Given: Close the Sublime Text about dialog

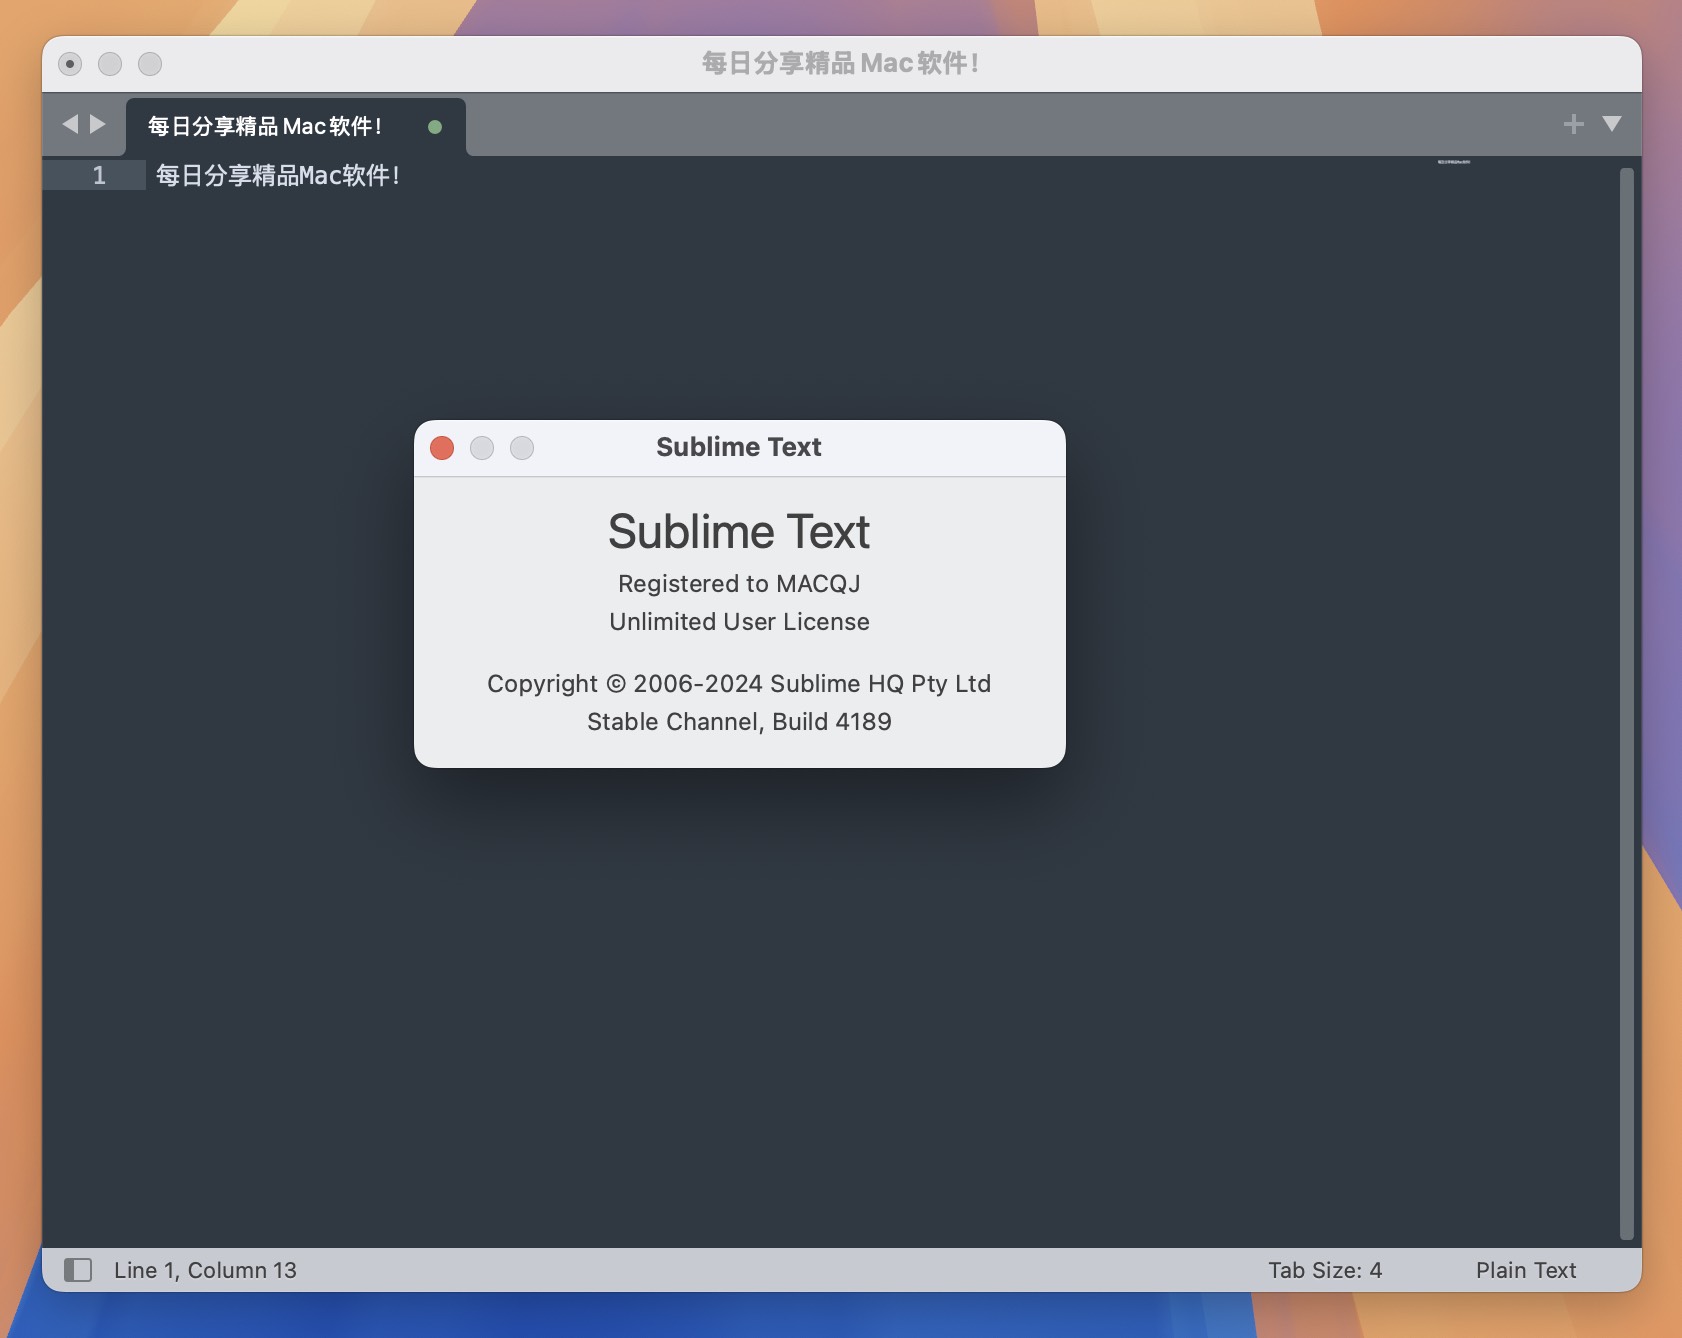Looking at the screenshot, I should click(442, 448).
